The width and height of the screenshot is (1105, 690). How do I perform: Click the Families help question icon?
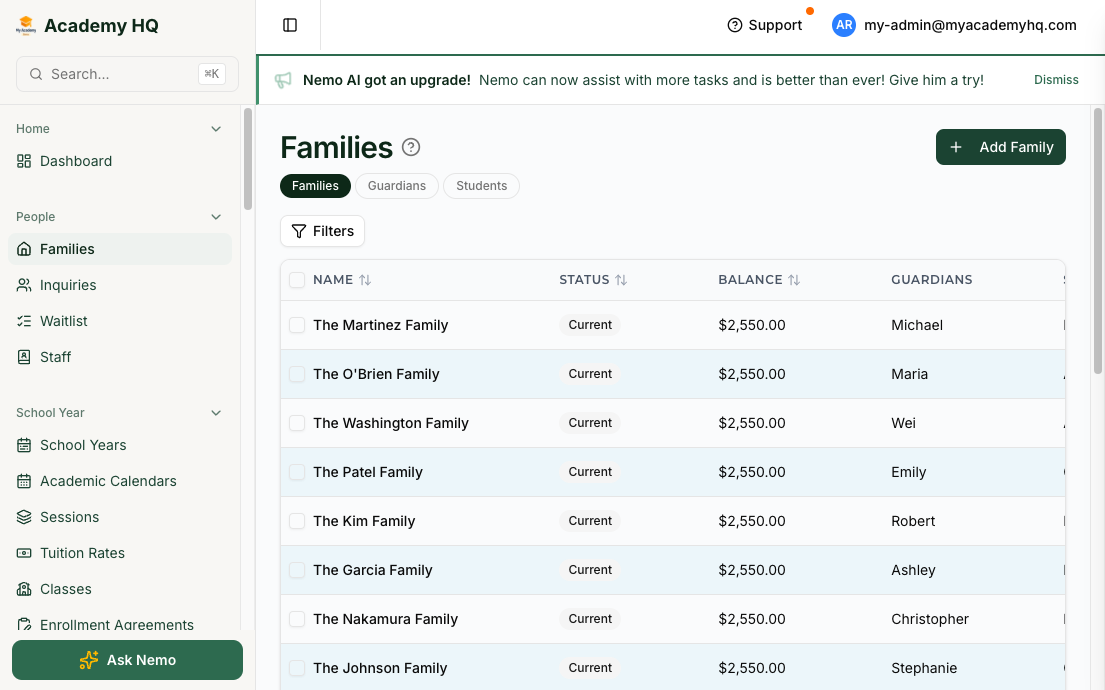(x=411, y=147)
